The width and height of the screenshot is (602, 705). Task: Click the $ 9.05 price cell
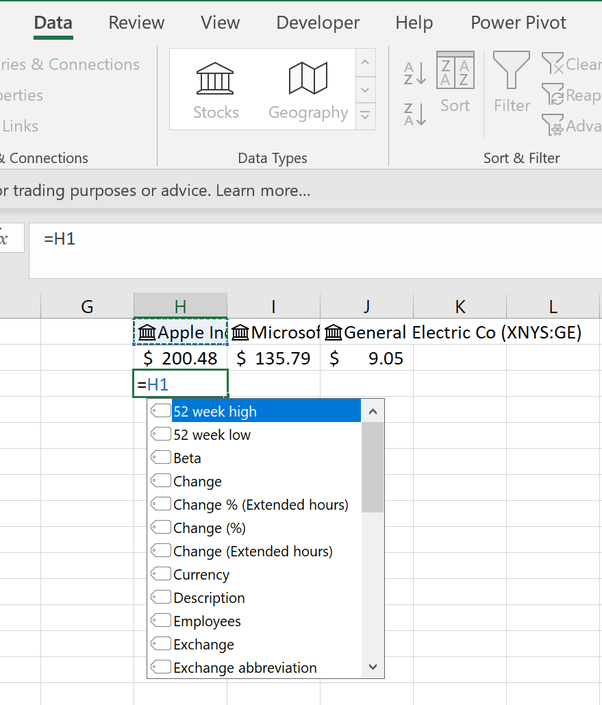[367, 358]
